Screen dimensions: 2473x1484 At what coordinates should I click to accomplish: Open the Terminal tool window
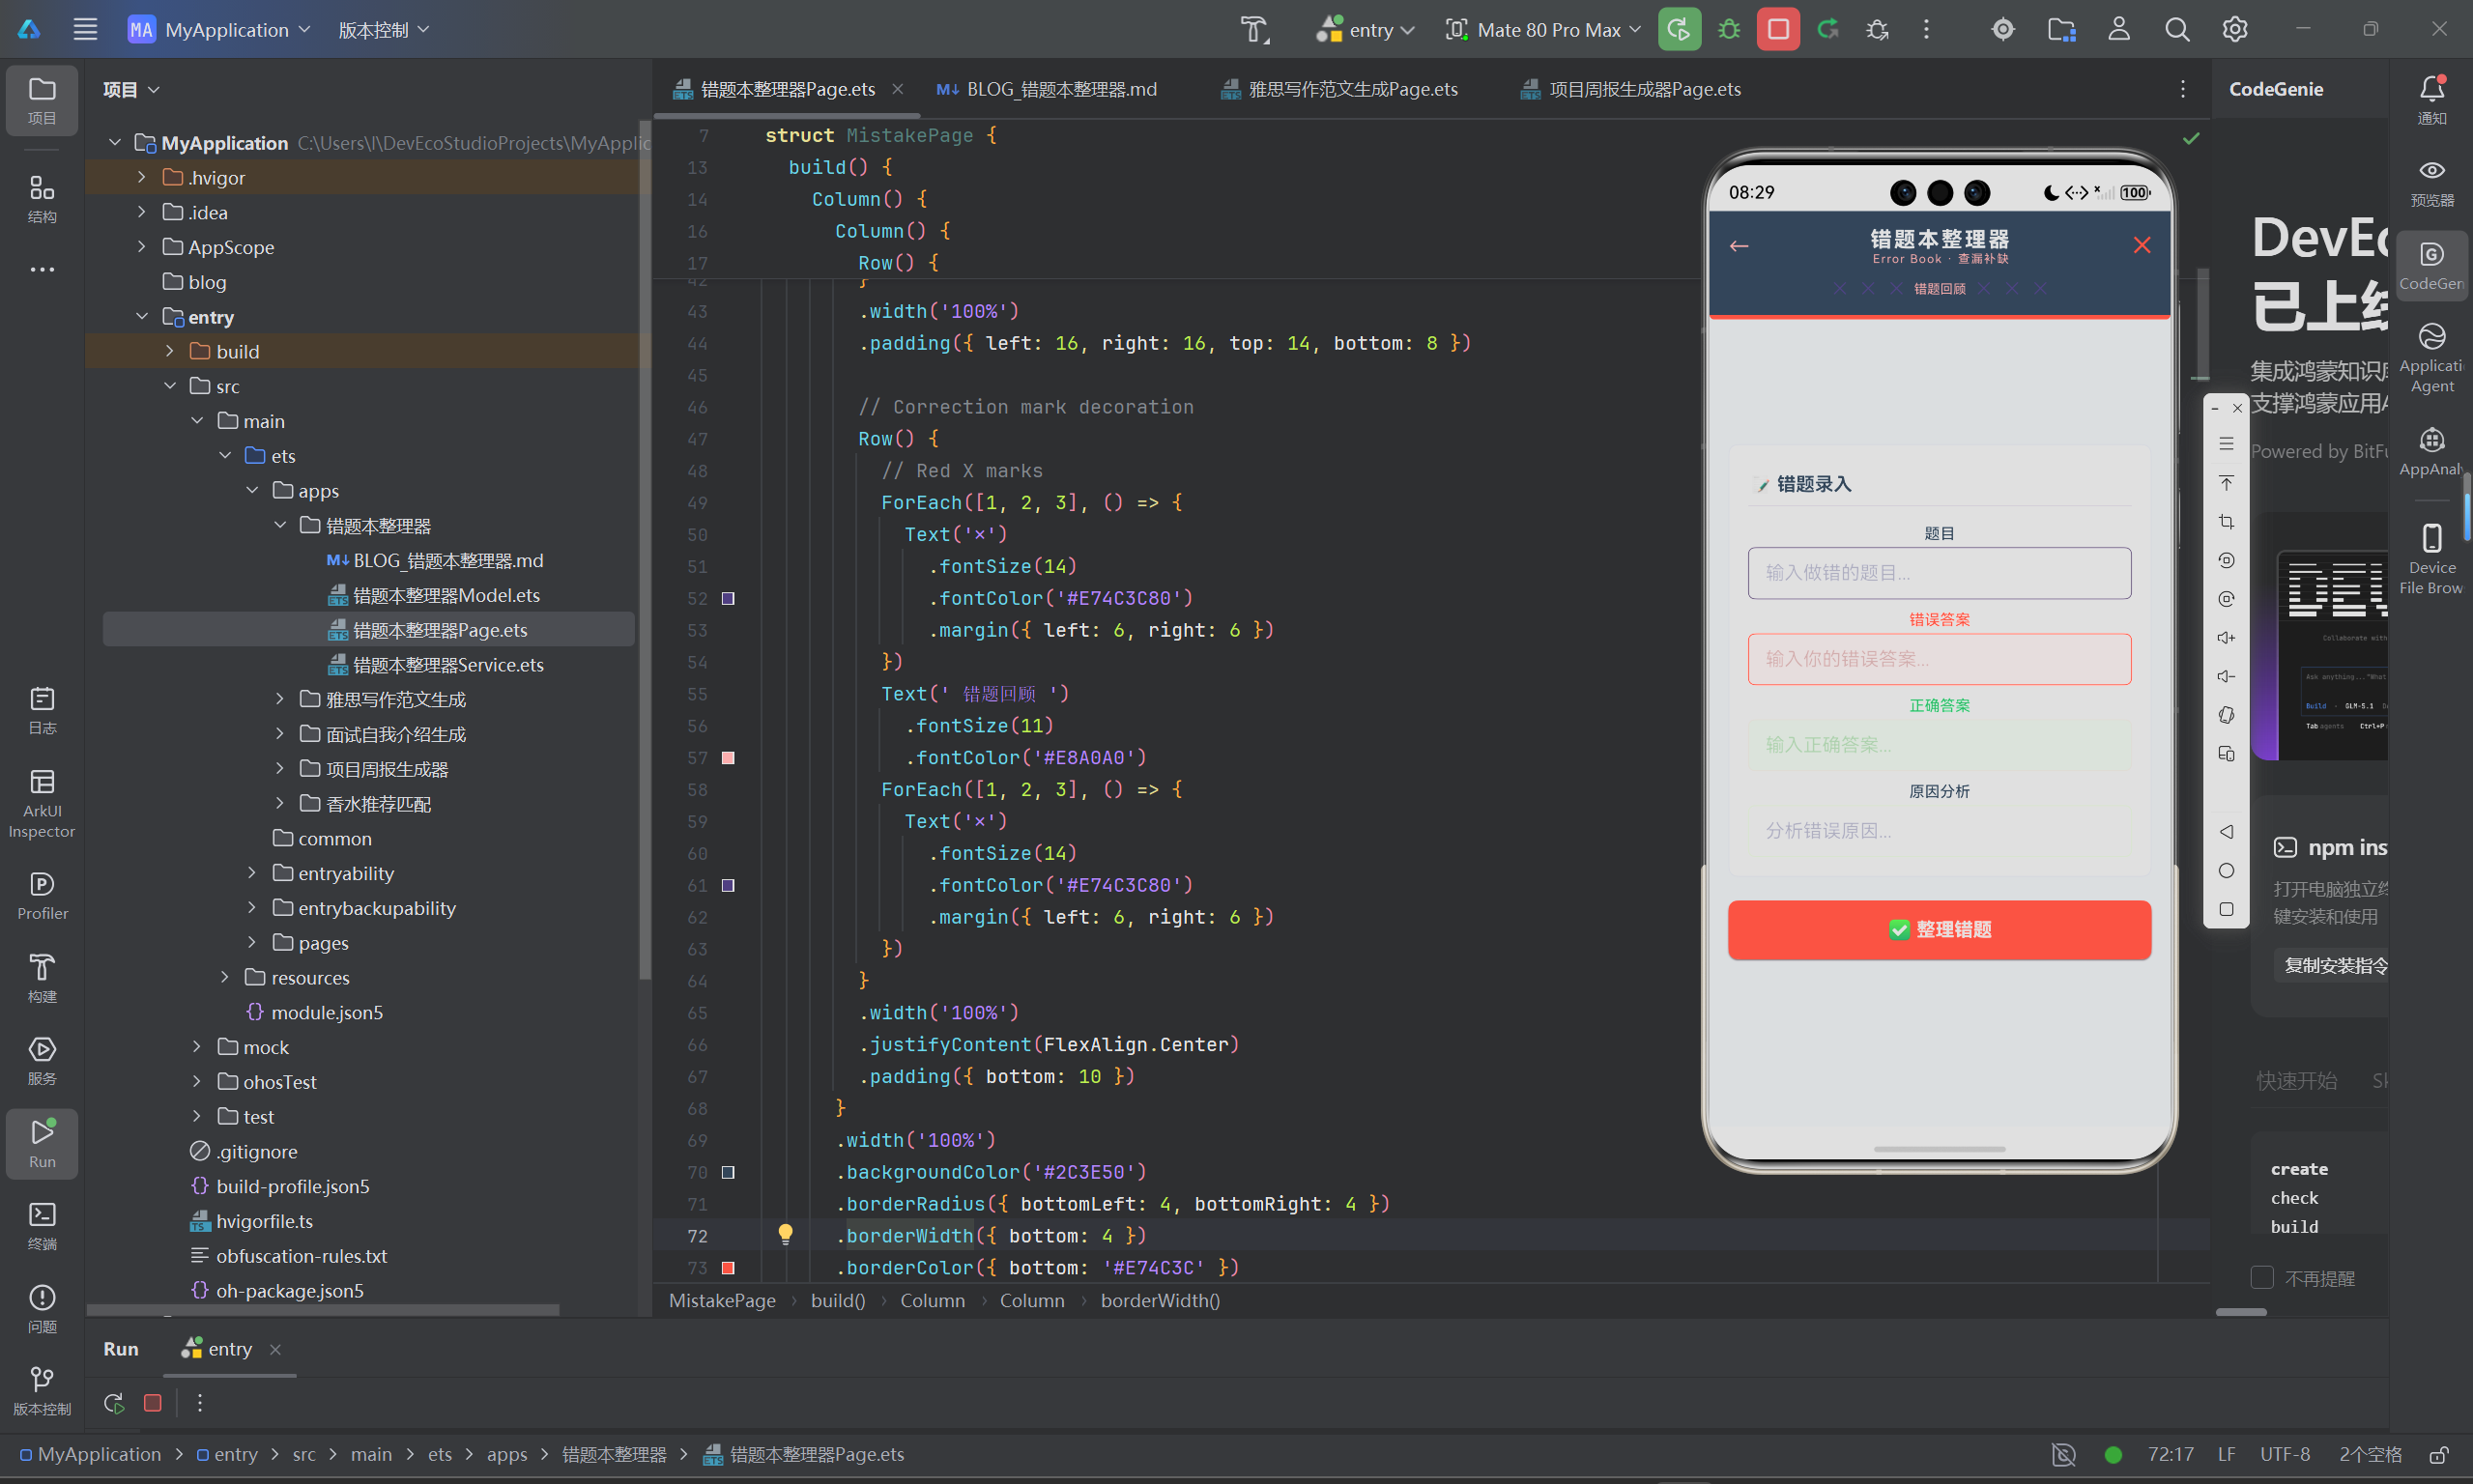click(x=42, y=1226)
